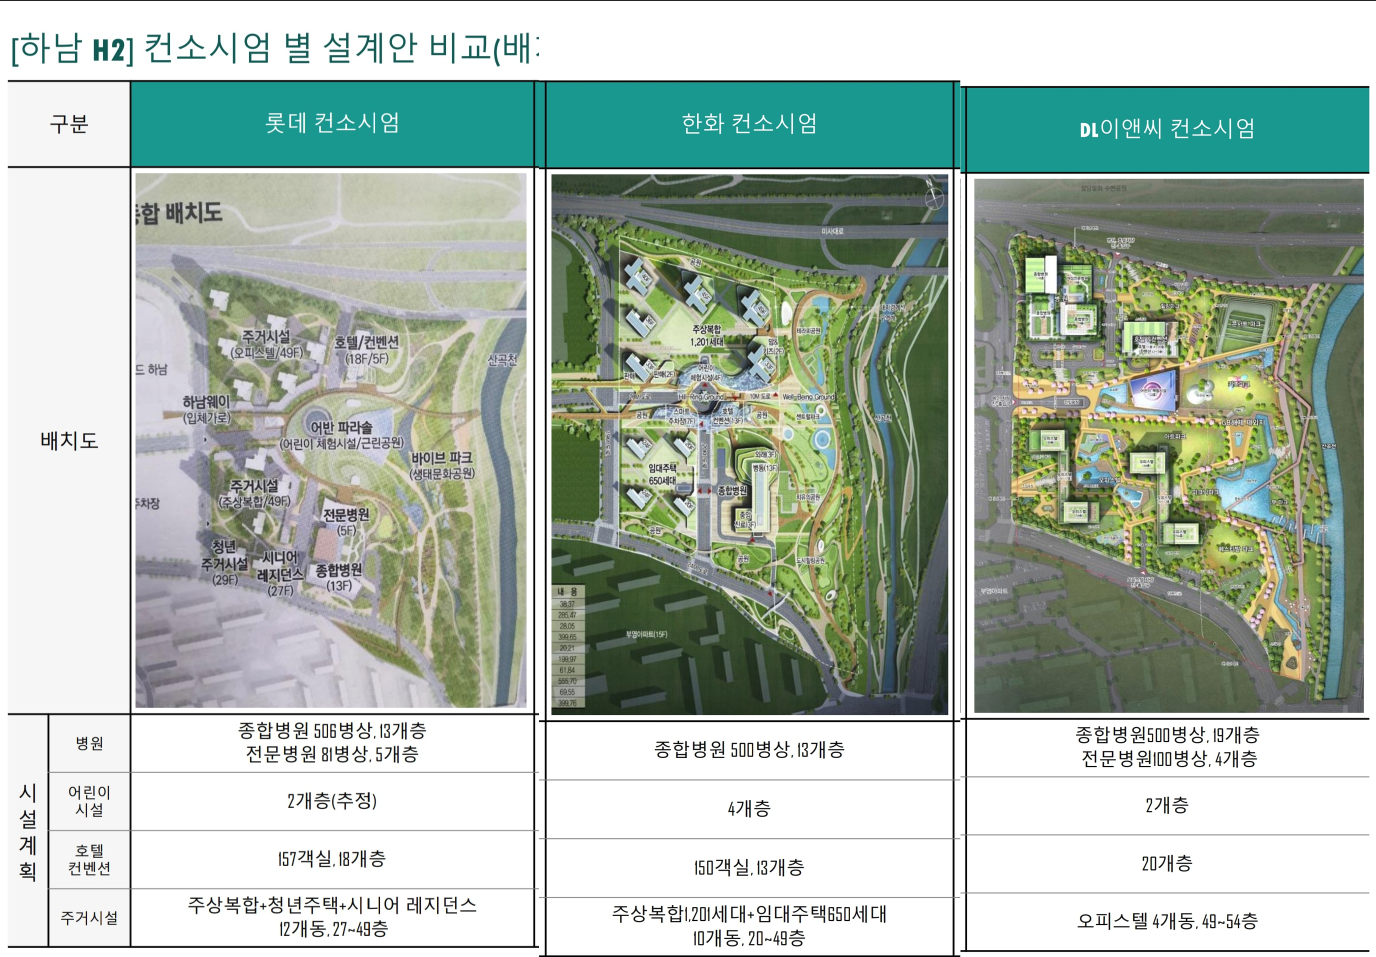Select the 롯데 컨소시엄 column header
Screen dimensions: 1376x957
coord(332,123)
